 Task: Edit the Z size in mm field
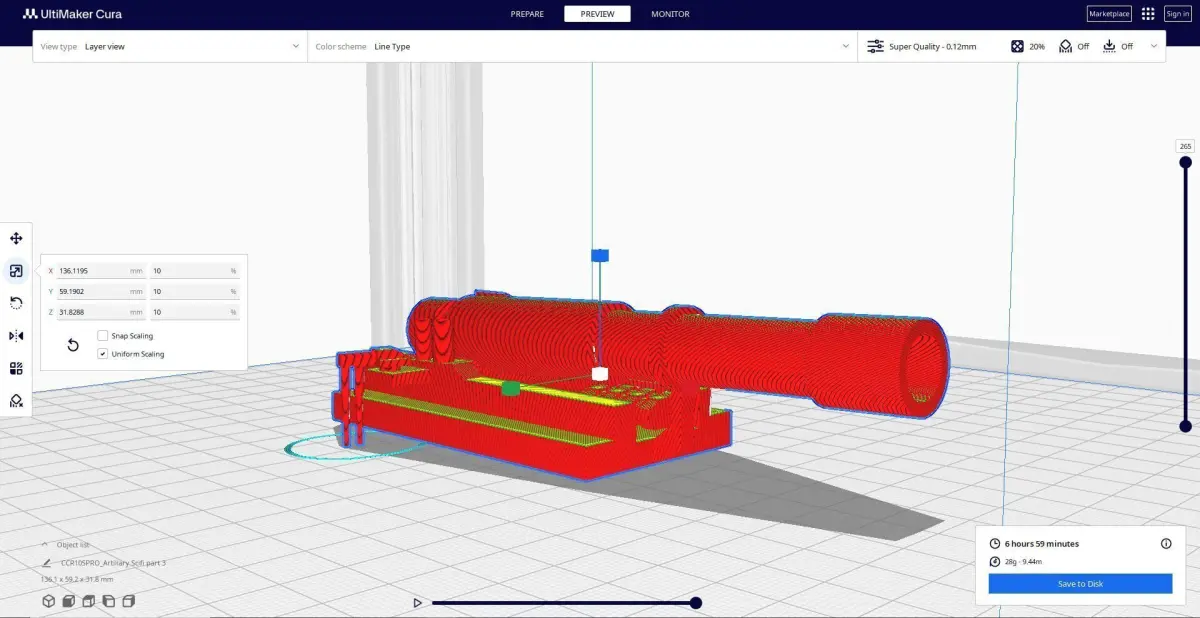pos(101,313)
